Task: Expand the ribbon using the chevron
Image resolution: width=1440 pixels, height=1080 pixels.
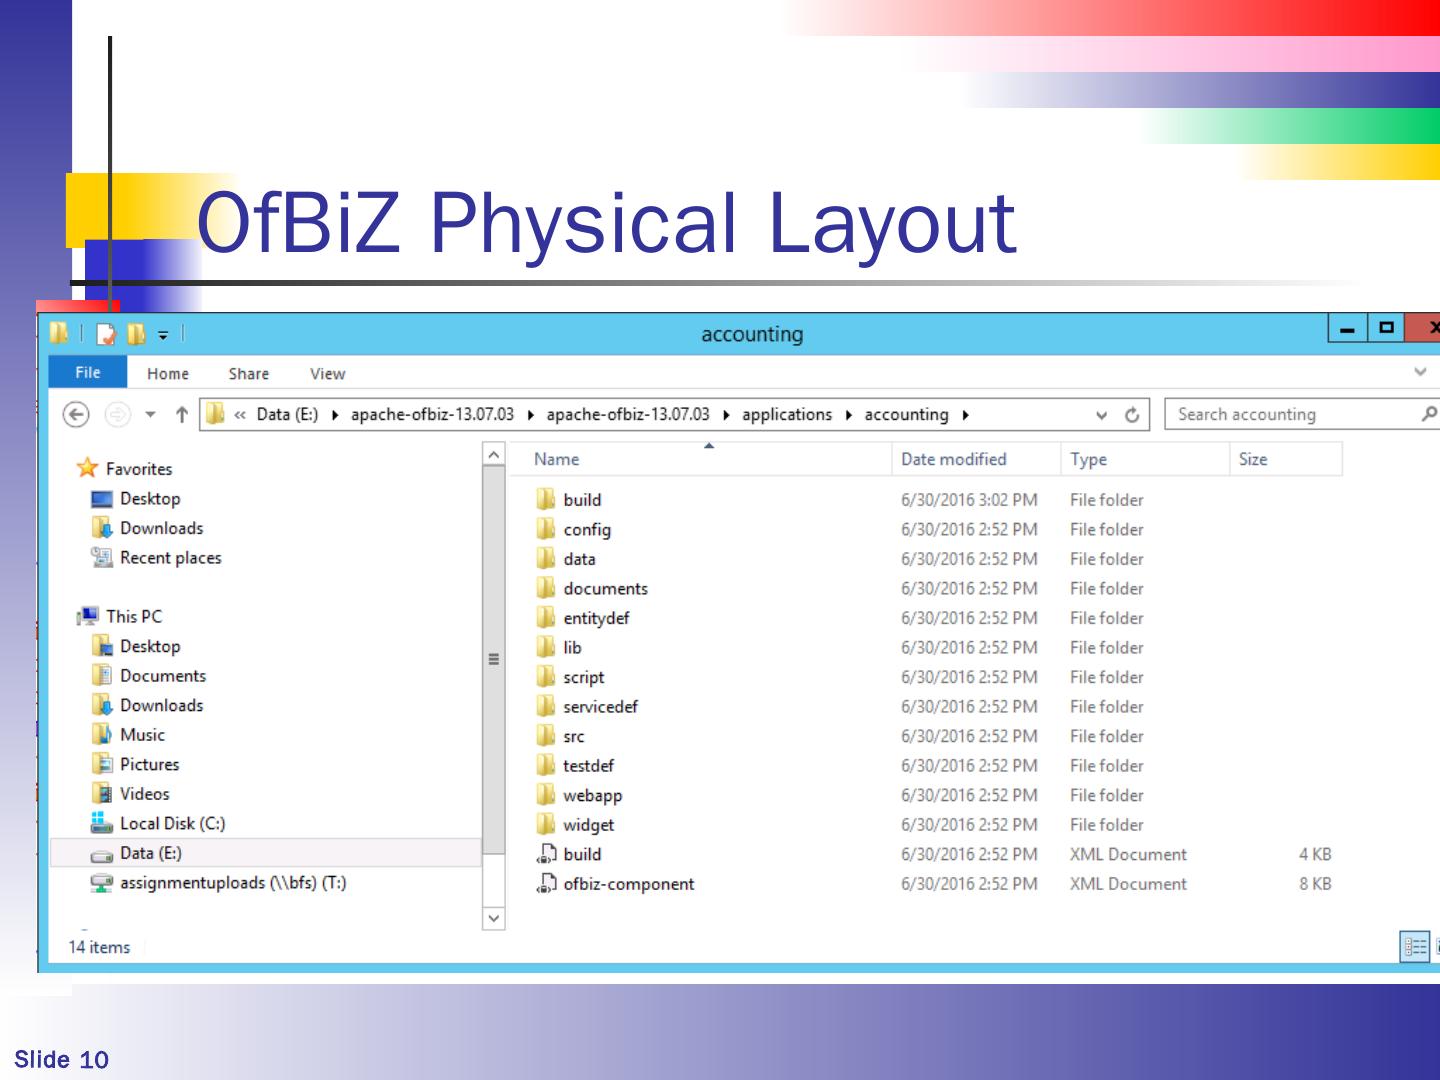Action: click(x=1420, y=372)
